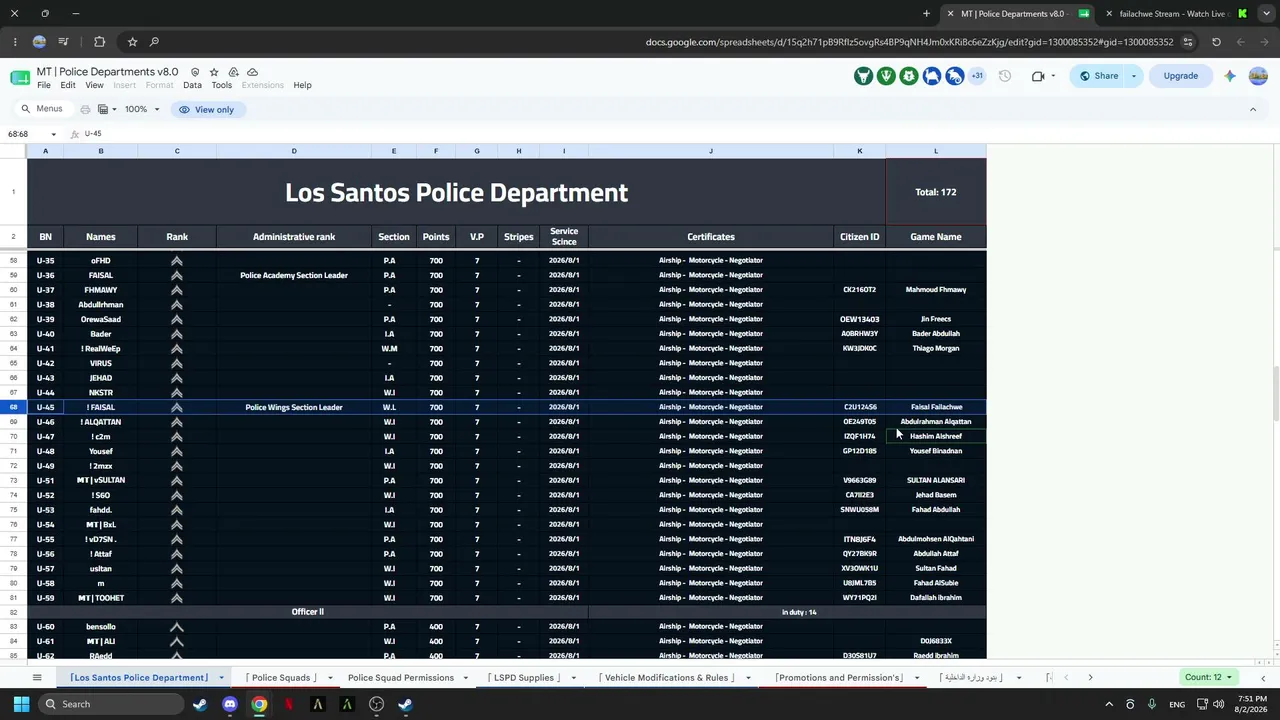Open the Count: 12 summary dropdown
Image resolution: width=1280 pixels, height=720 pixels.
1208,677
